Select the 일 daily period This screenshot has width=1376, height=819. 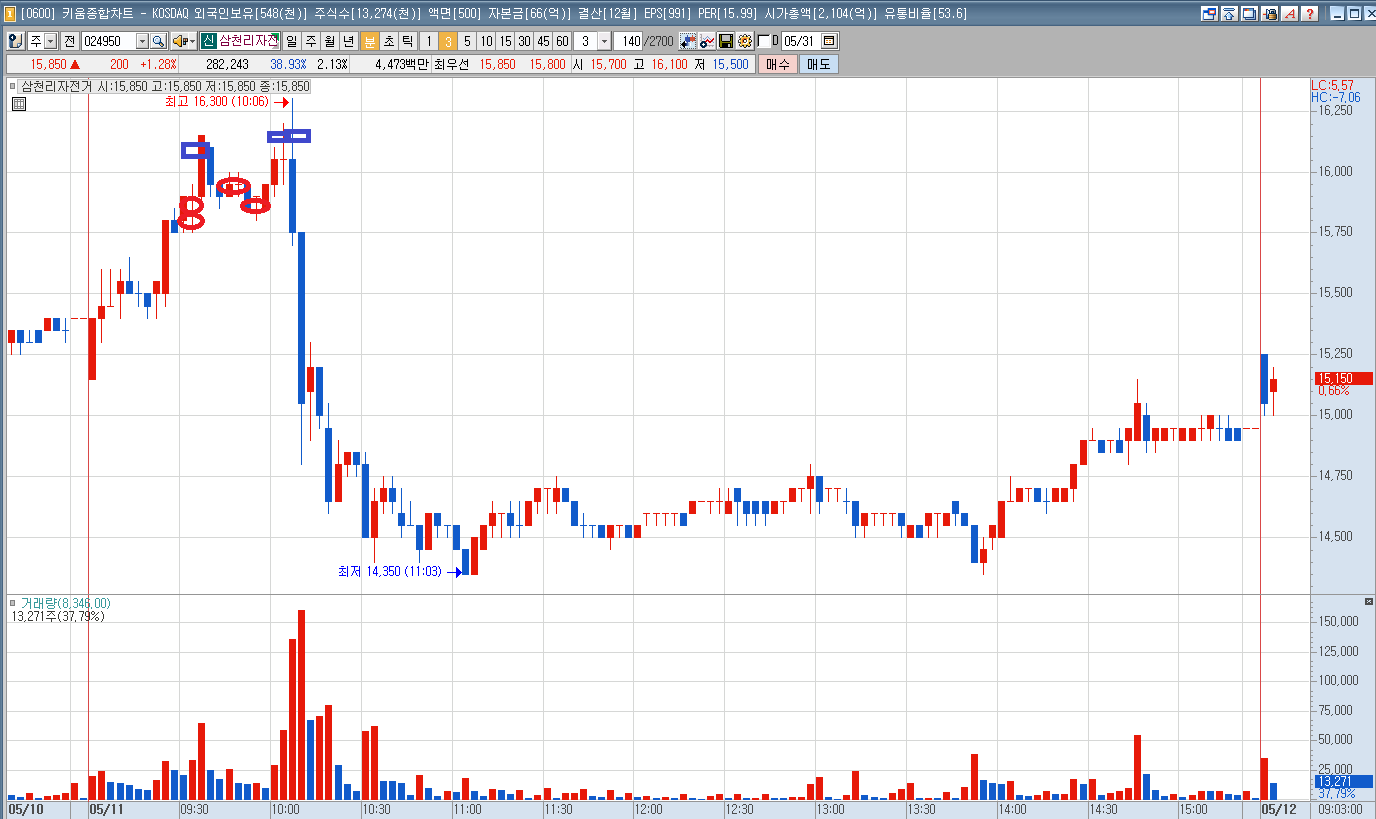[291, 41]
